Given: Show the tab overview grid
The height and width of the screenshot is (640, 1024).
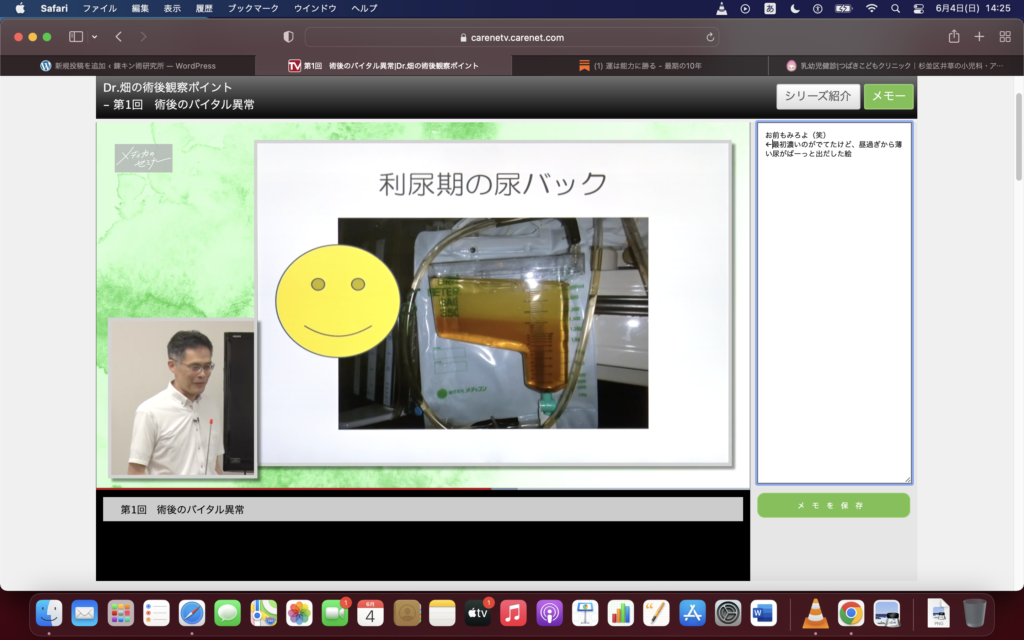Looking at the screenshot, I should point(1005,37).
